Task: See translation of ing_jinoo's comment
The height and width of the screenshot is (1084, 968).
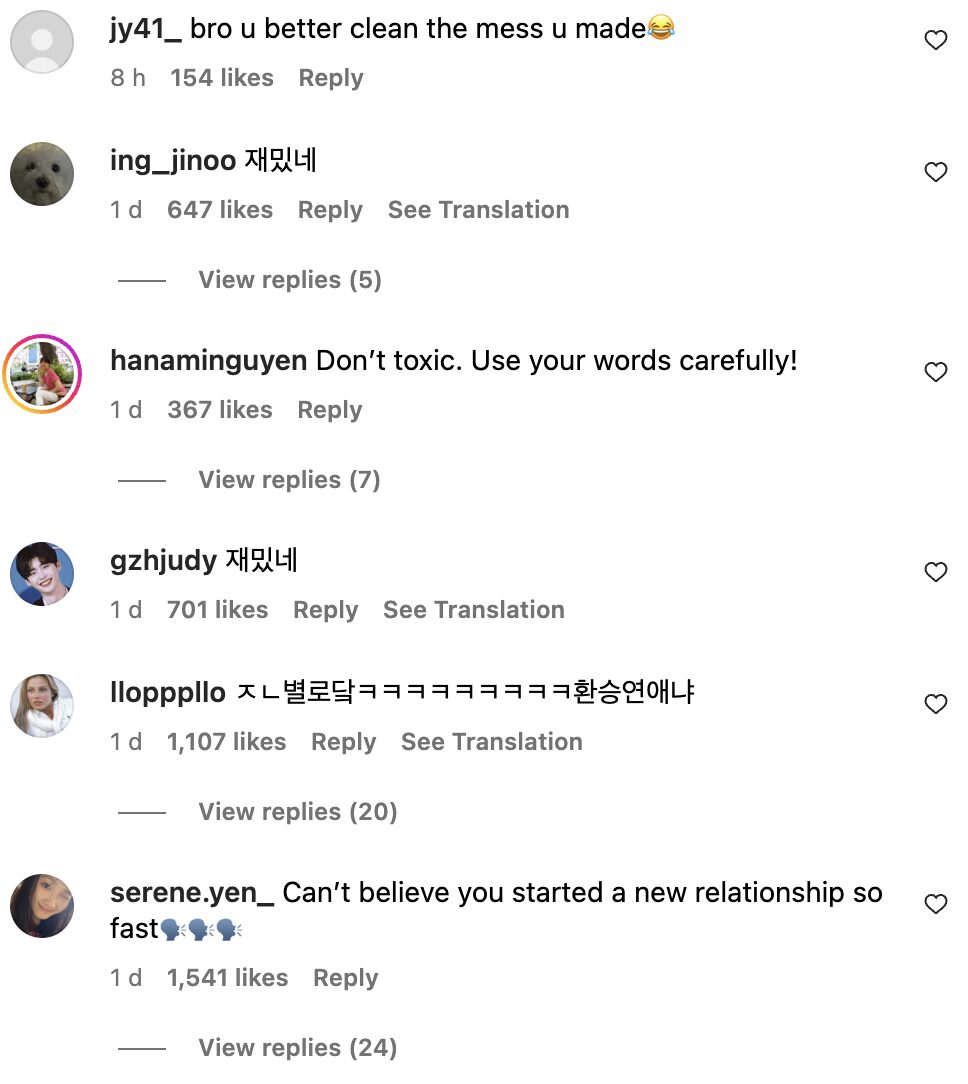Action: click(x=478, y=210)
